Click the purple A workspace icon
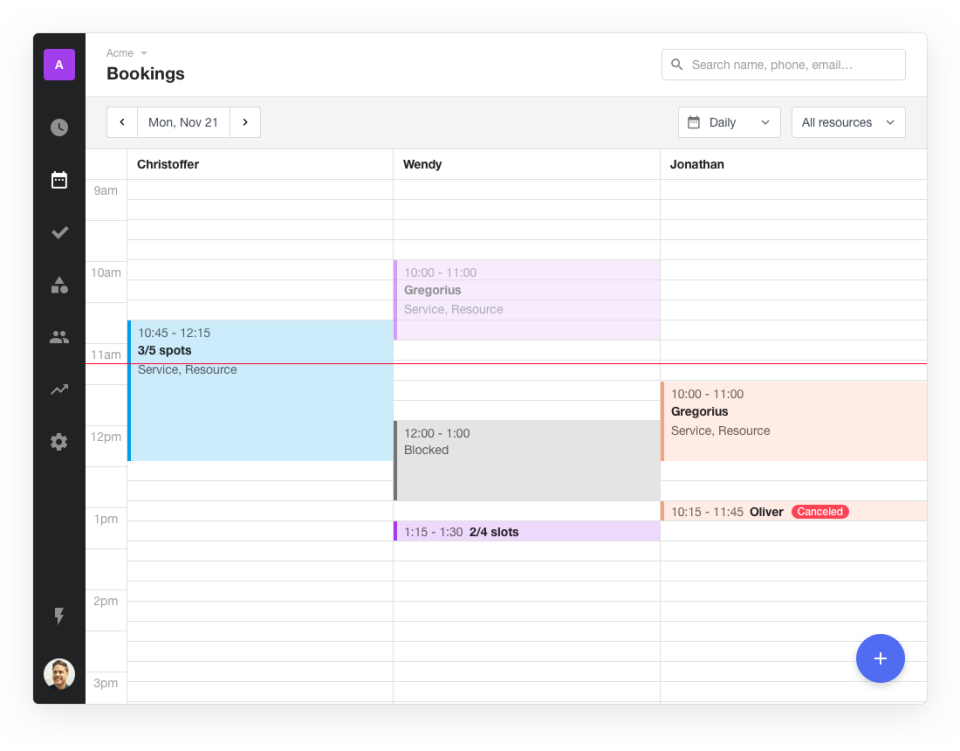960x751 pixels. click(59, 64)
